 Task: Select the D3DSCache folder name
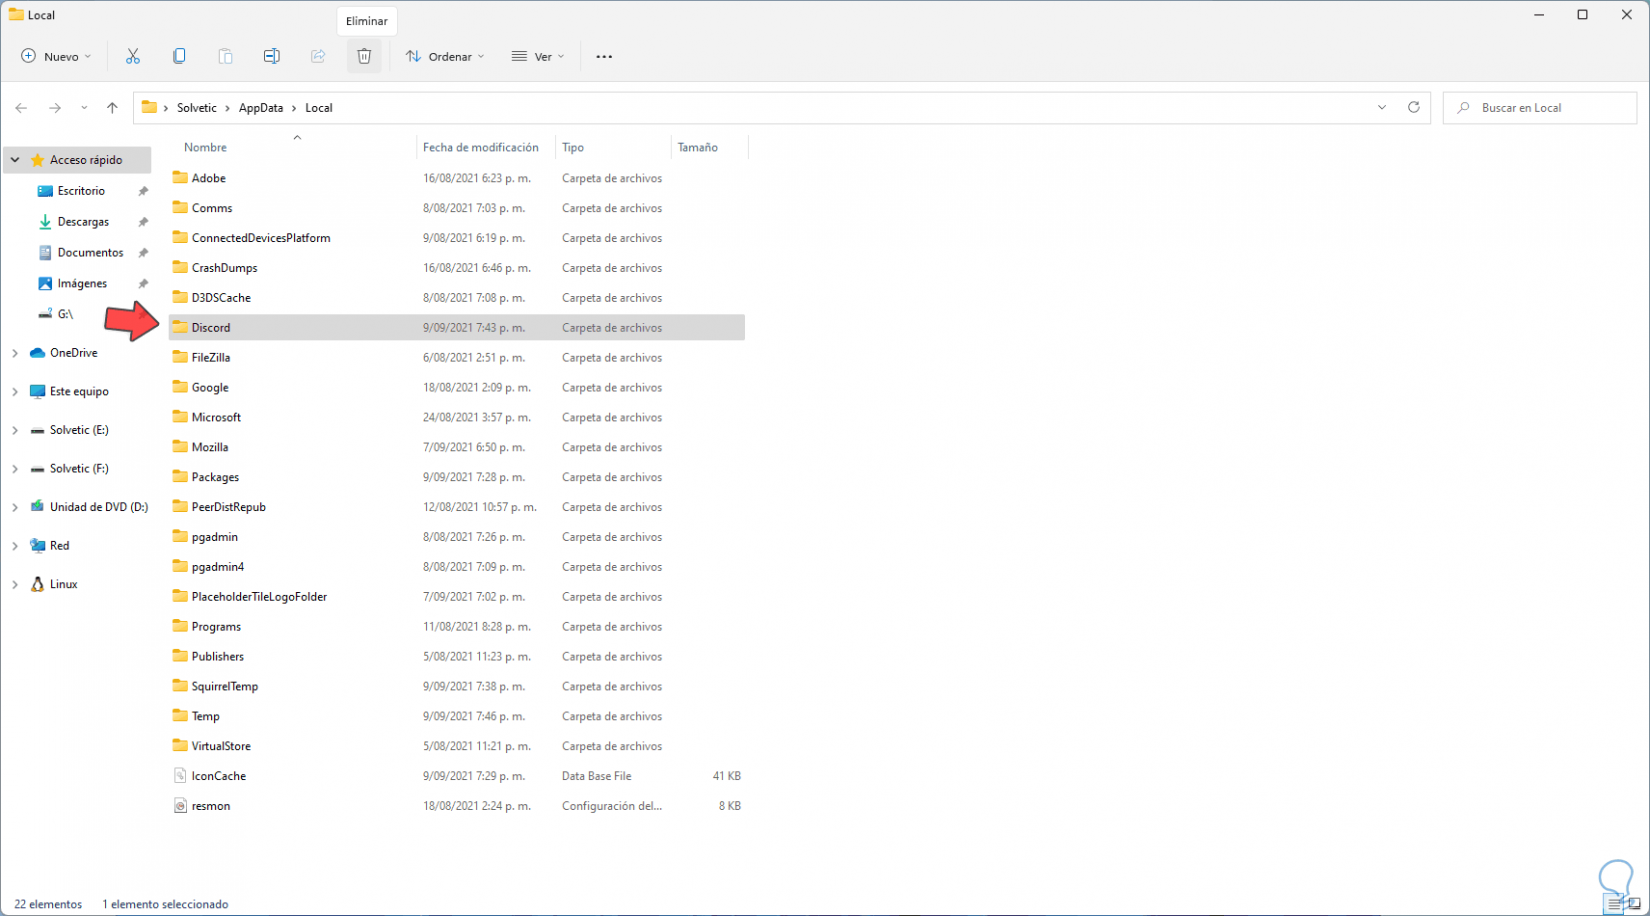[x=221, y=298]
